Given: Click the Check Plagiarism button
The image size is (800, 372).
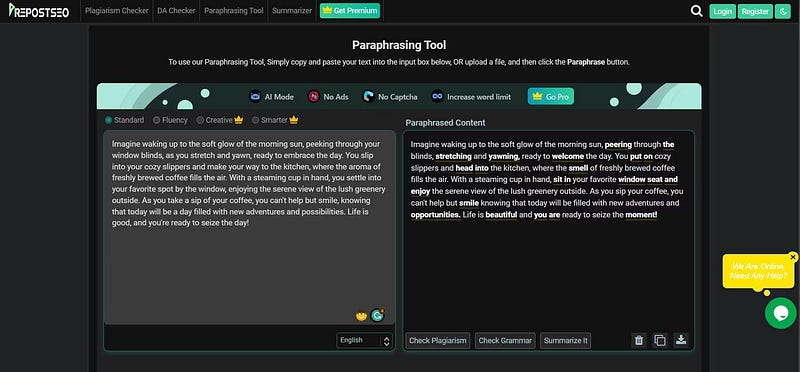Looking at the screenshot, I should point(438,340).
